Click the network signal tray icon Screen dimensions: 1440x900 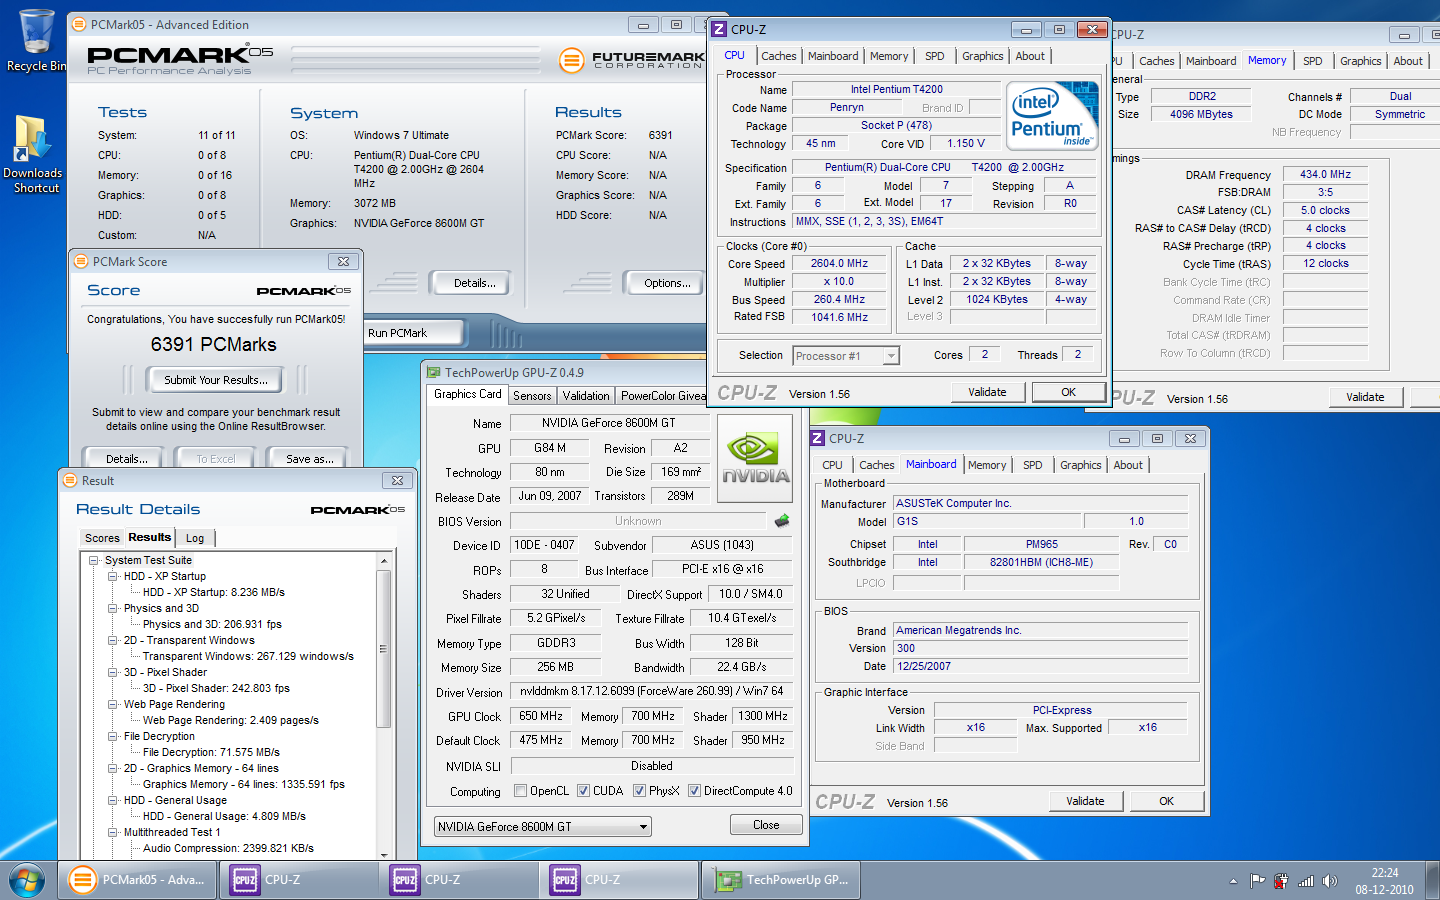[1306, 881]
